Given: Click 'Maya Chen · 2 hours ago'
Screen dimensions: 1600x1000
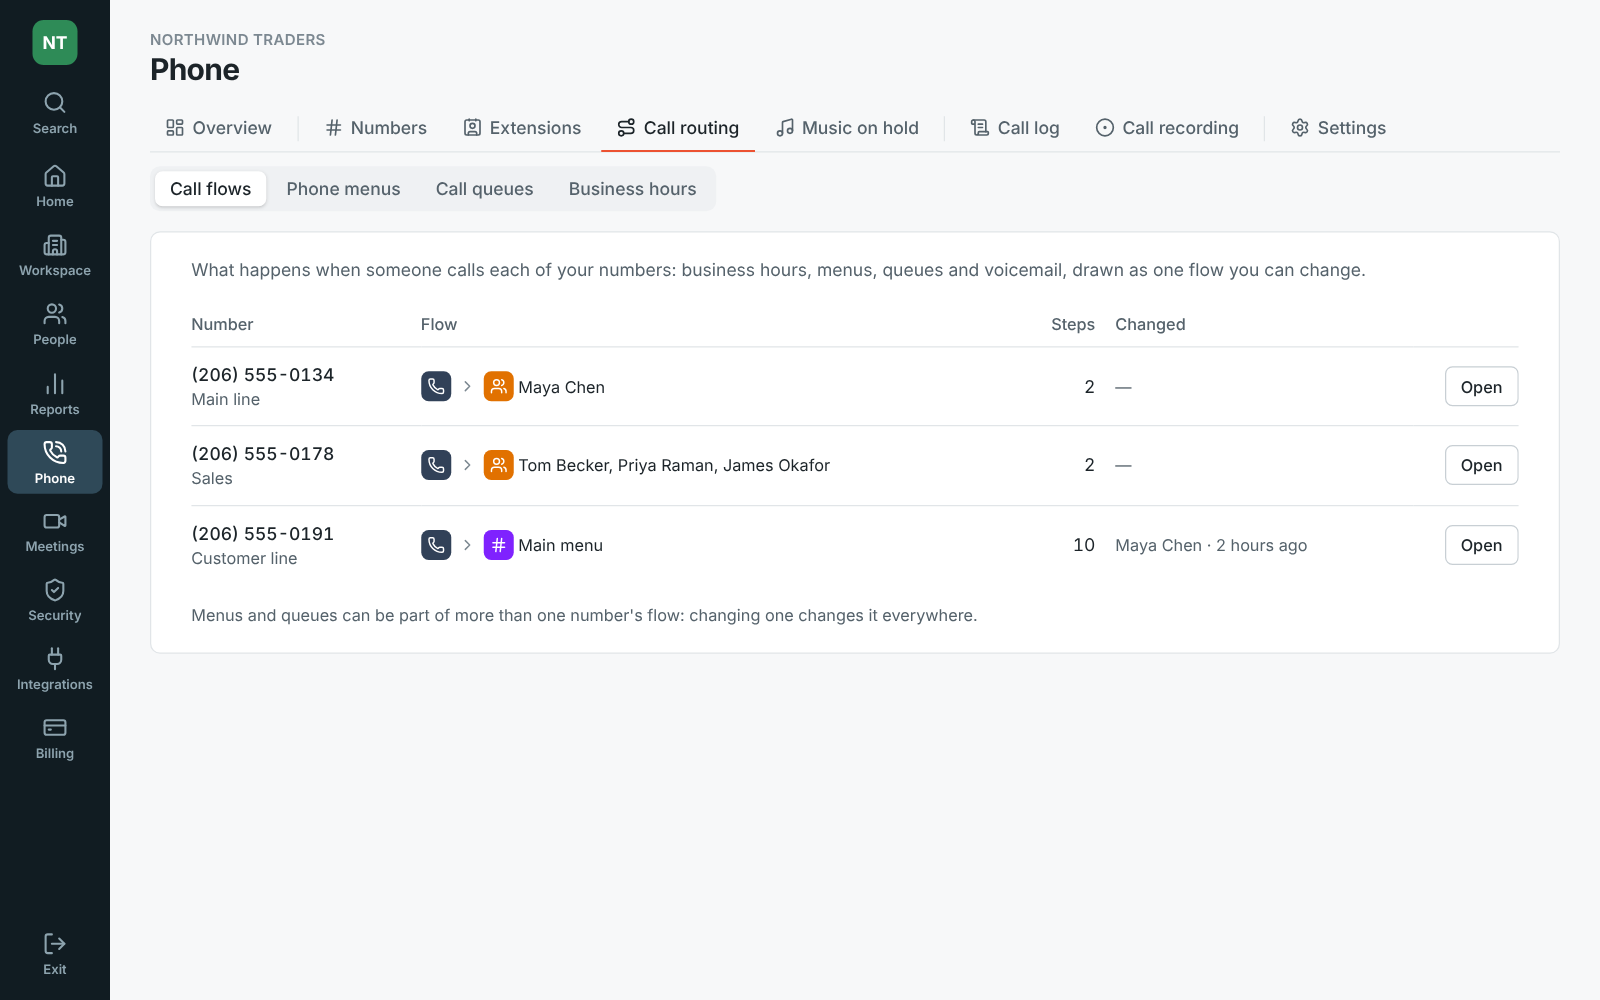Looking at the screenshot, I should click(1211, 545).
